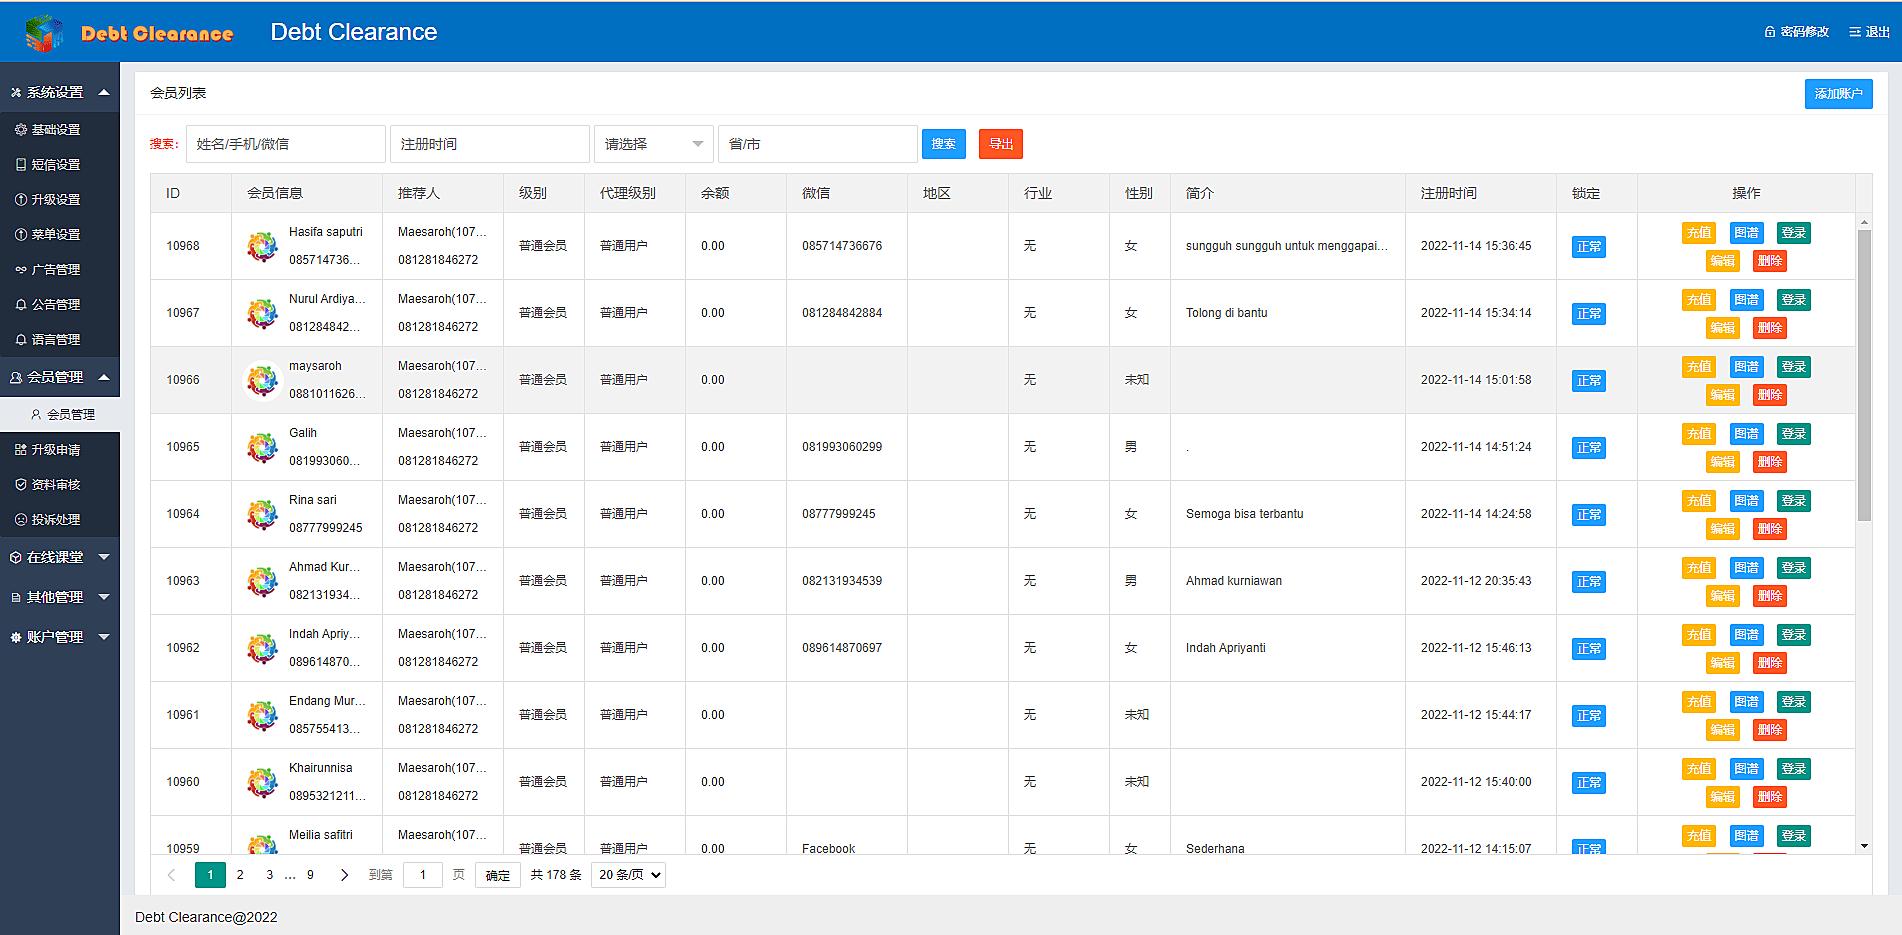Open the 20 条/页 page size dropdown

pyautogui.click(x=628, y=875)
